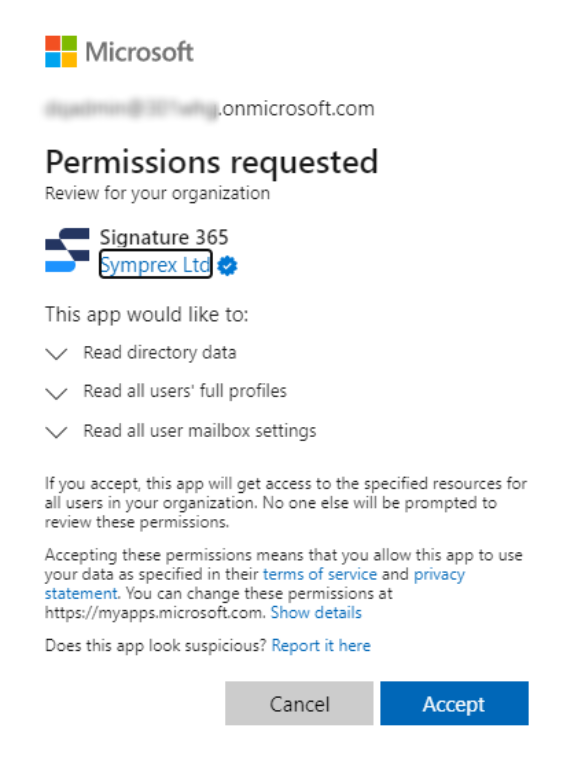
Task: Expand Read all user mailbox settings chevron
Action: (56, 432)
